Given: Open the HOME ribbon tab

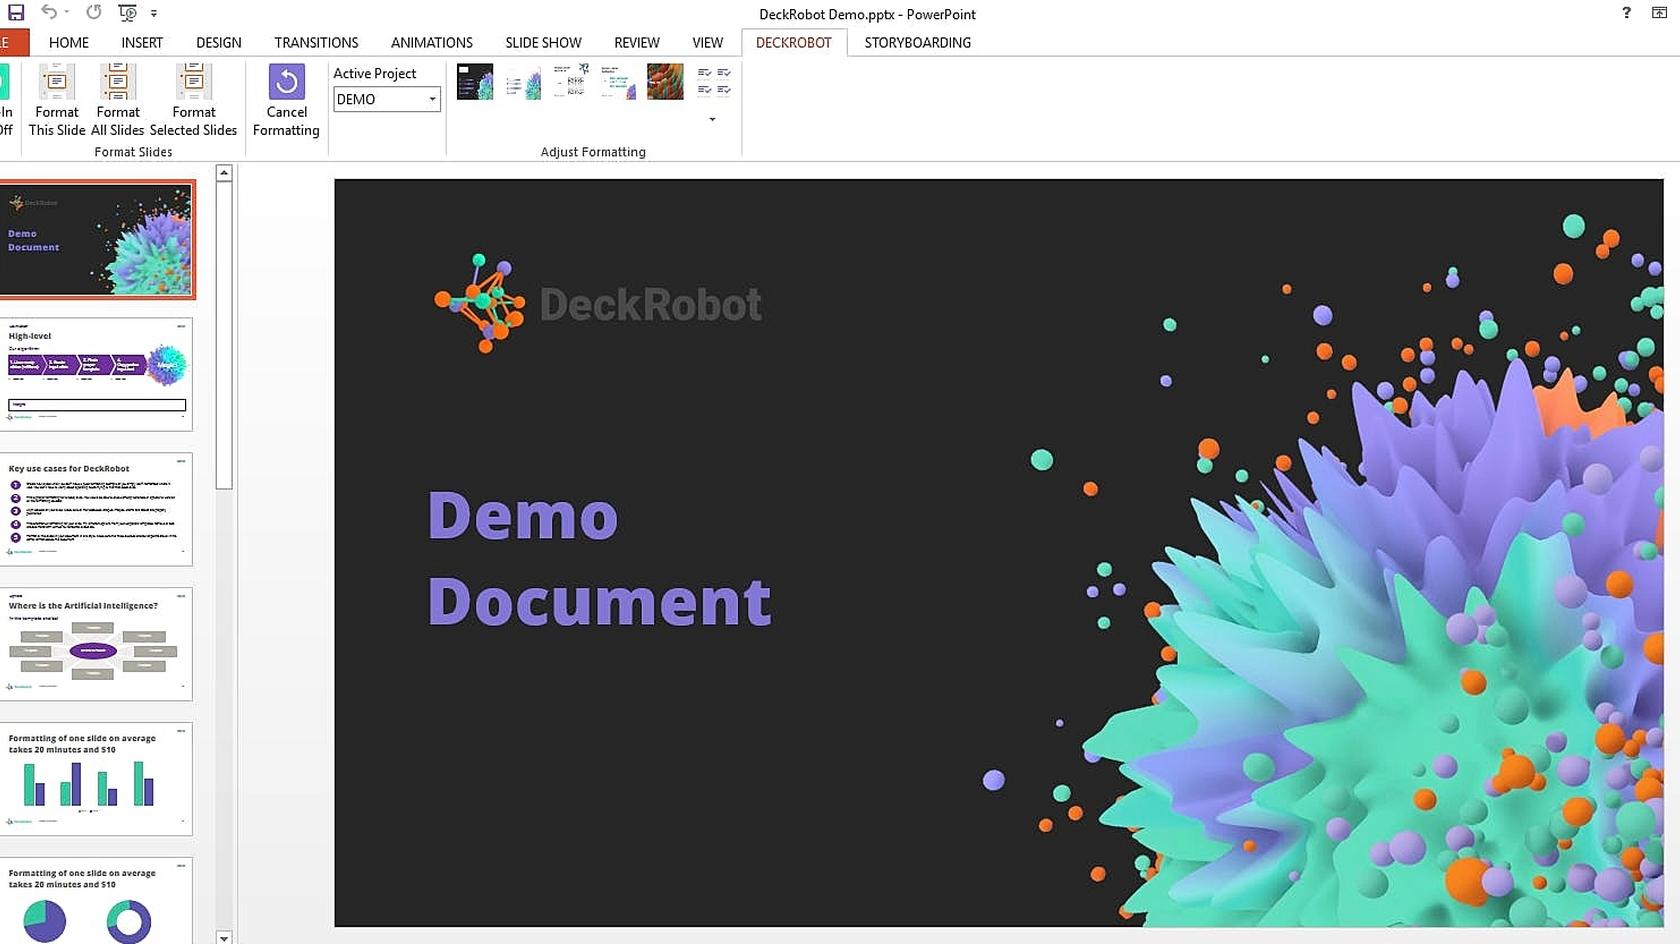Looking at the screenshot, I should pos(69,42).
